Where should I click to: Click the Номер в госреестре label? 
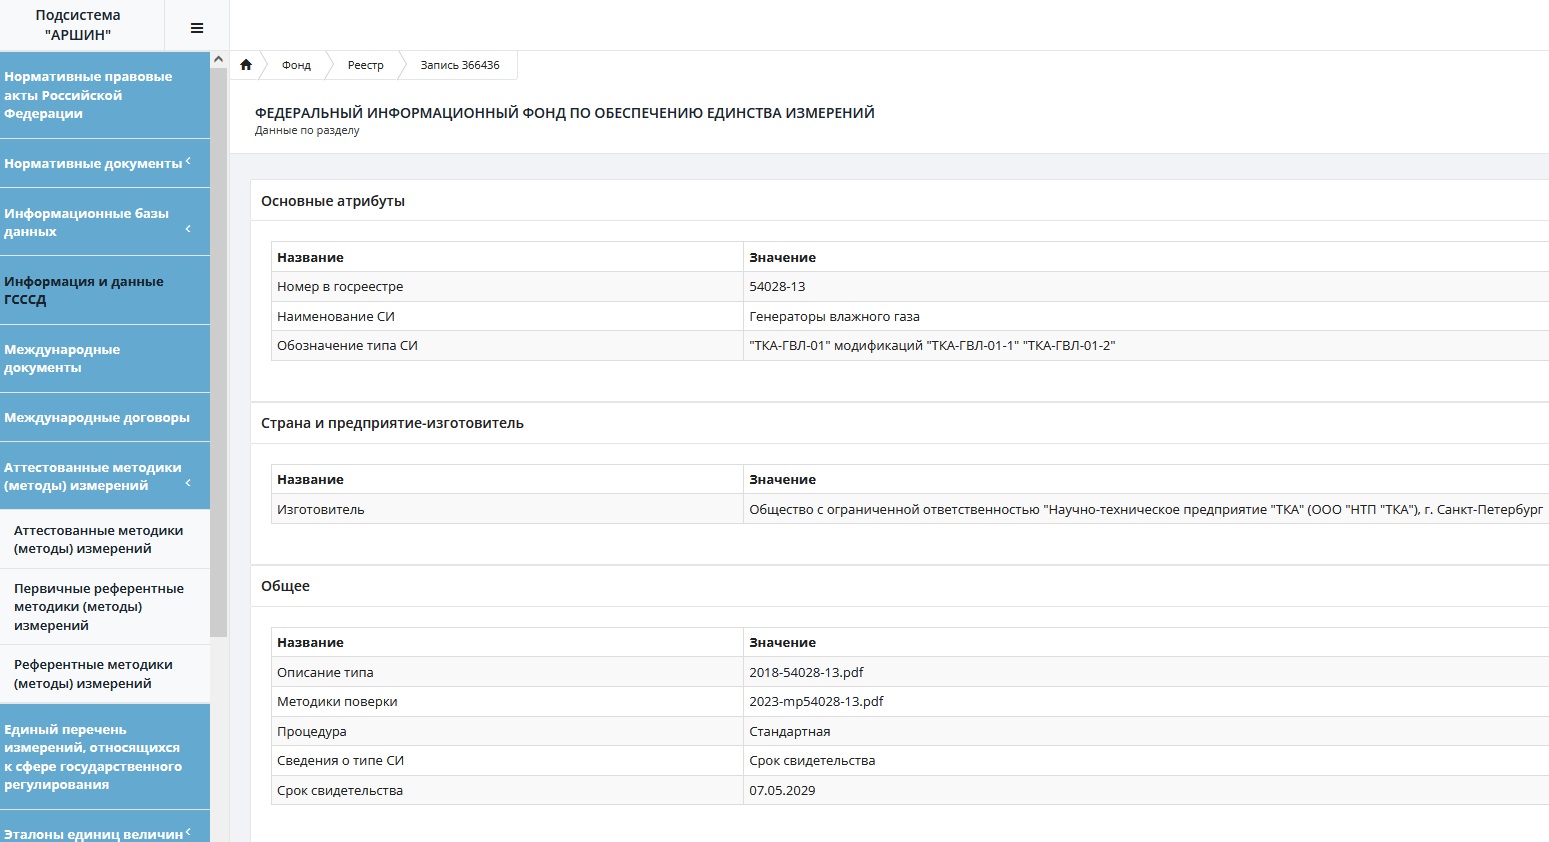tap(340, 286)
